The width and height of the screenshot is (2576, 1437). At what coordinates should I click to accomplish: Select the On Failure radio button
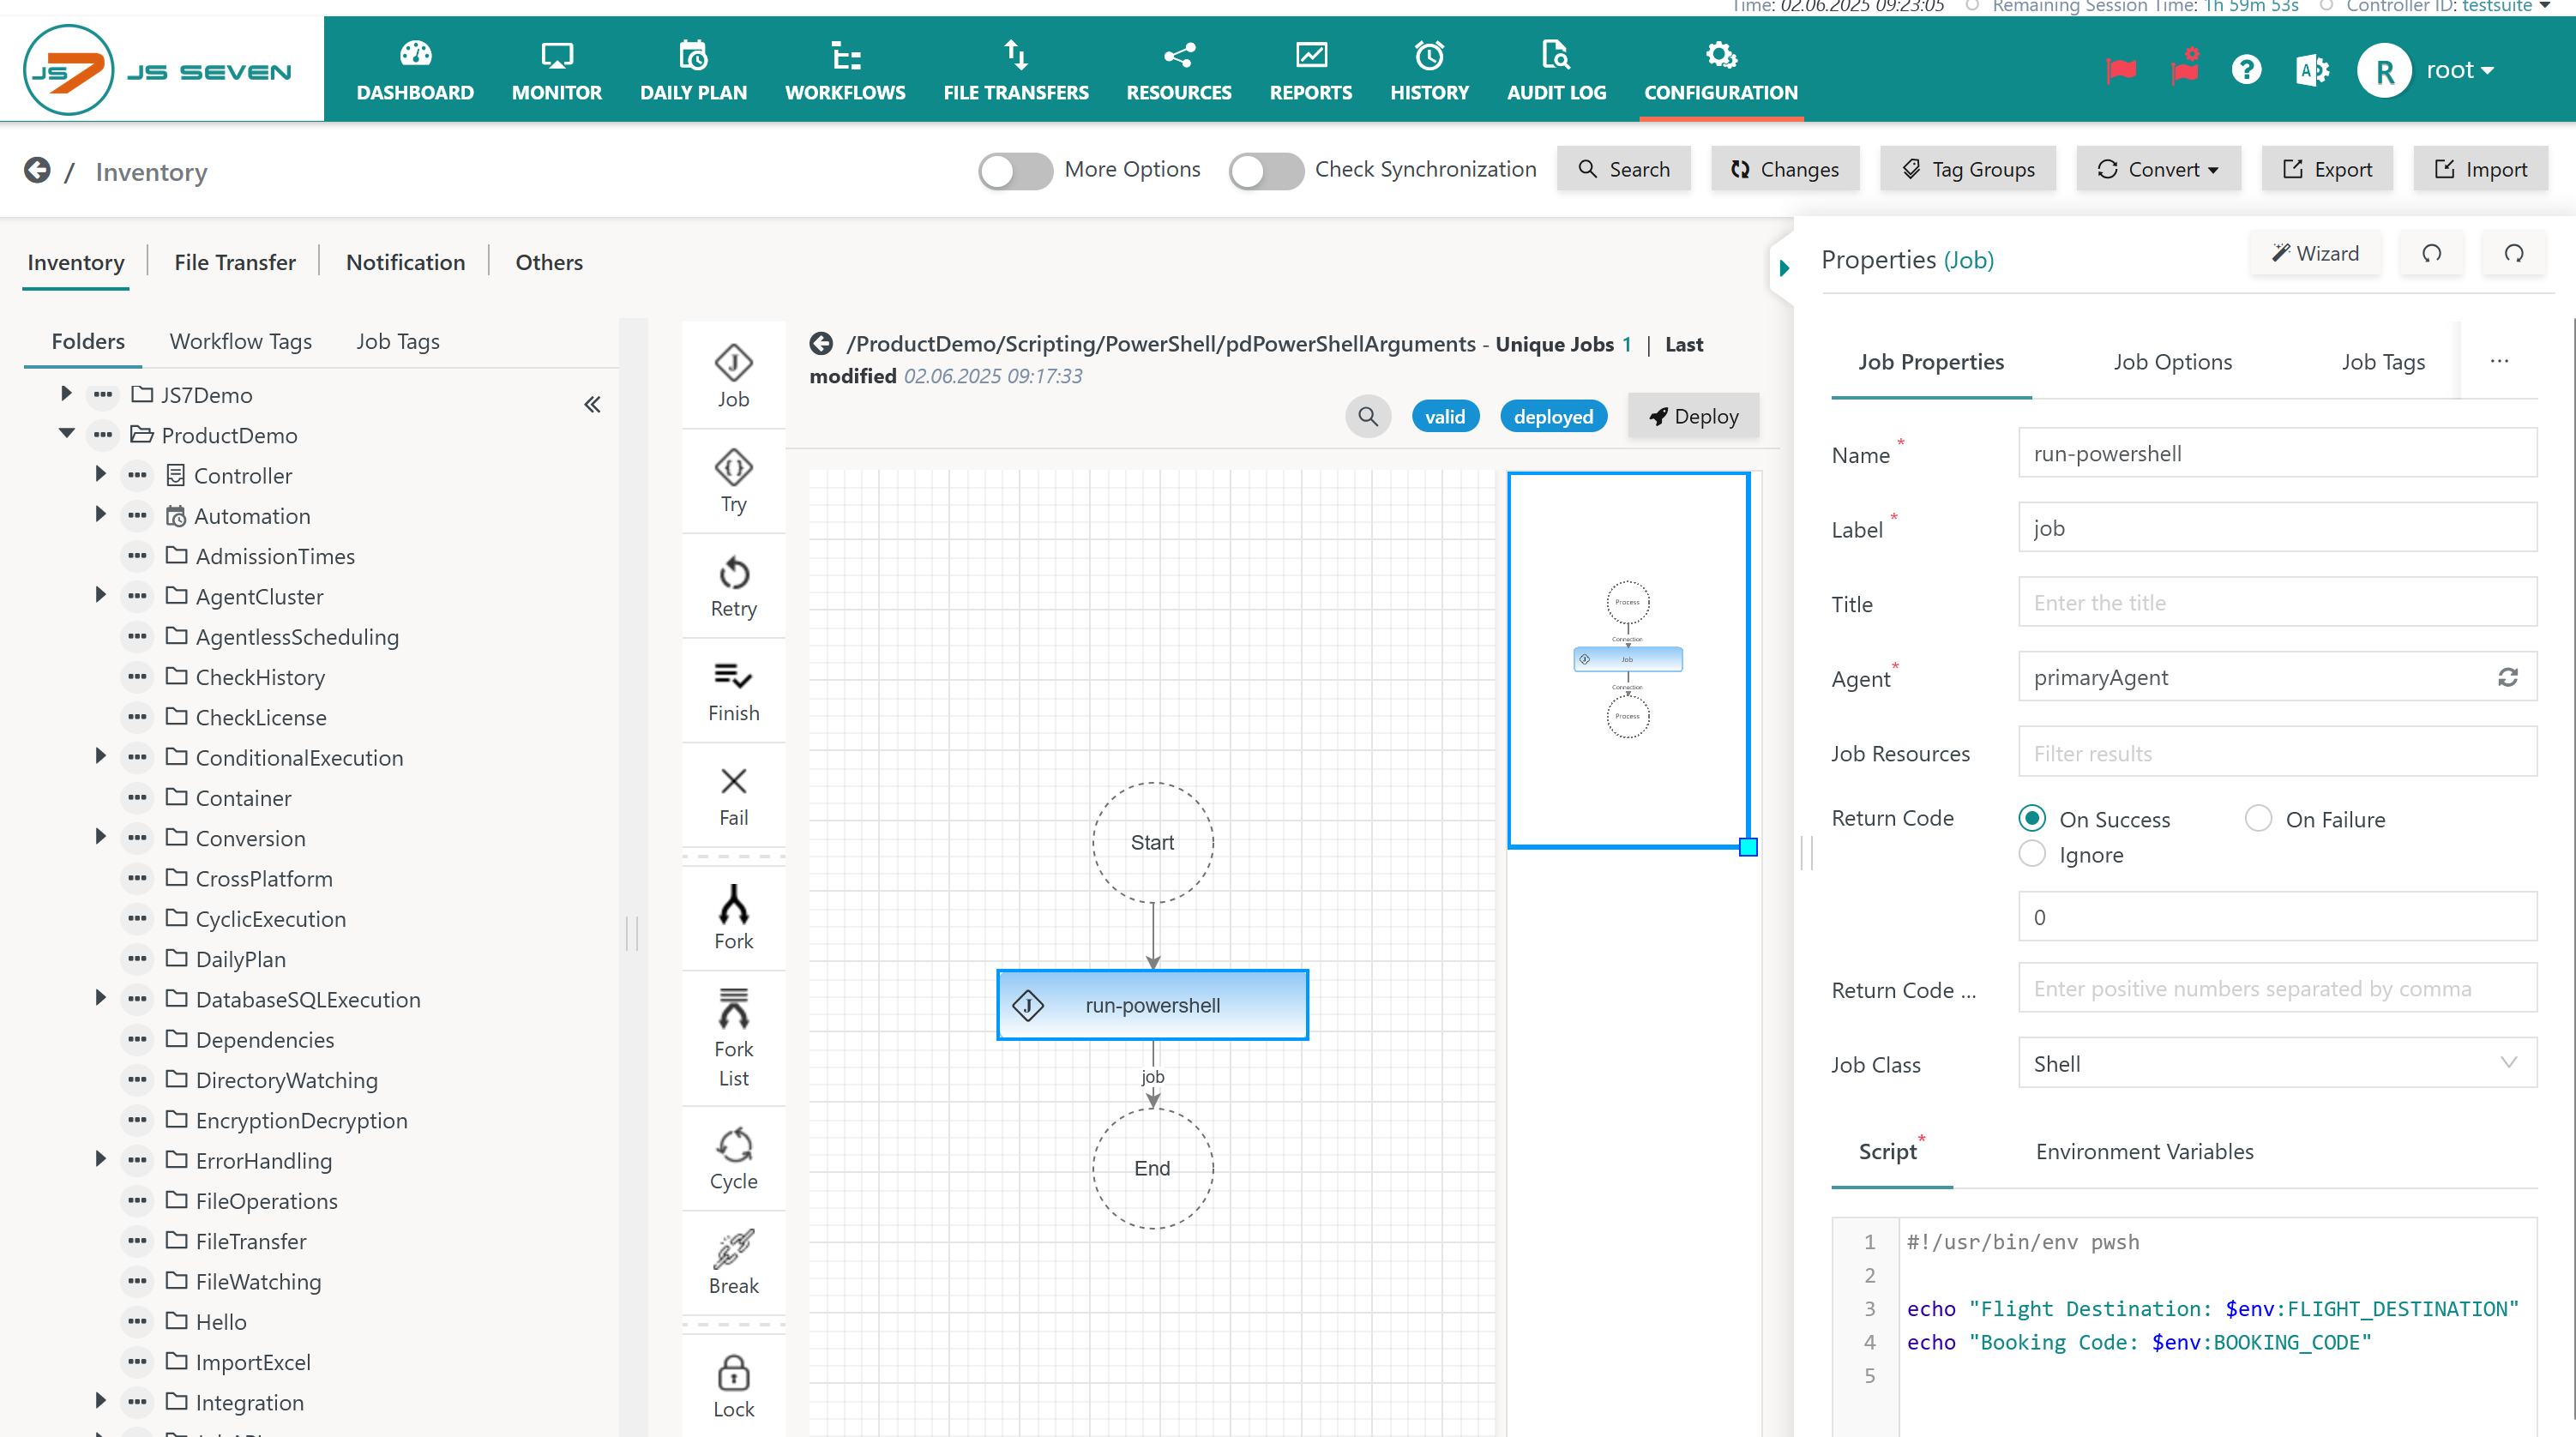2257,819
